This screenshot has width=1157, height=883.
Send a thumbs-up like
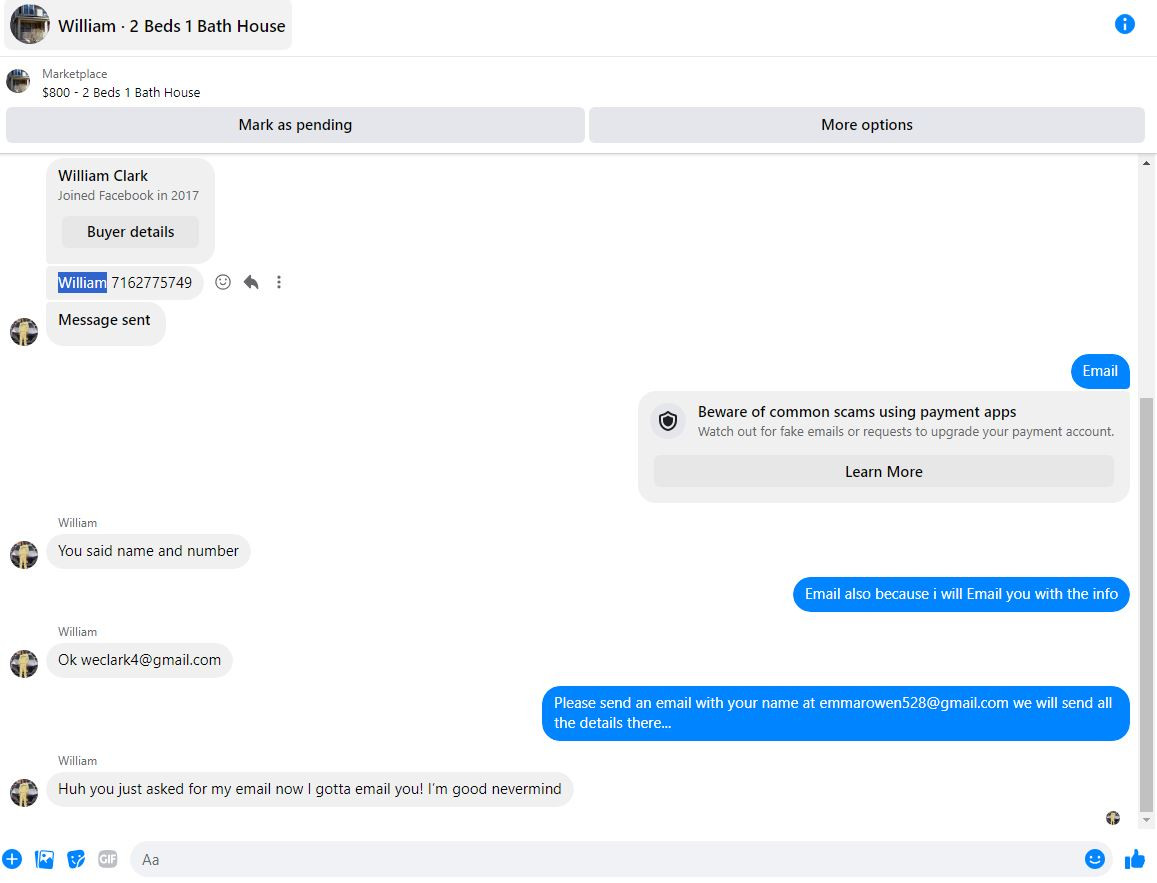(x=1135, y=859)
